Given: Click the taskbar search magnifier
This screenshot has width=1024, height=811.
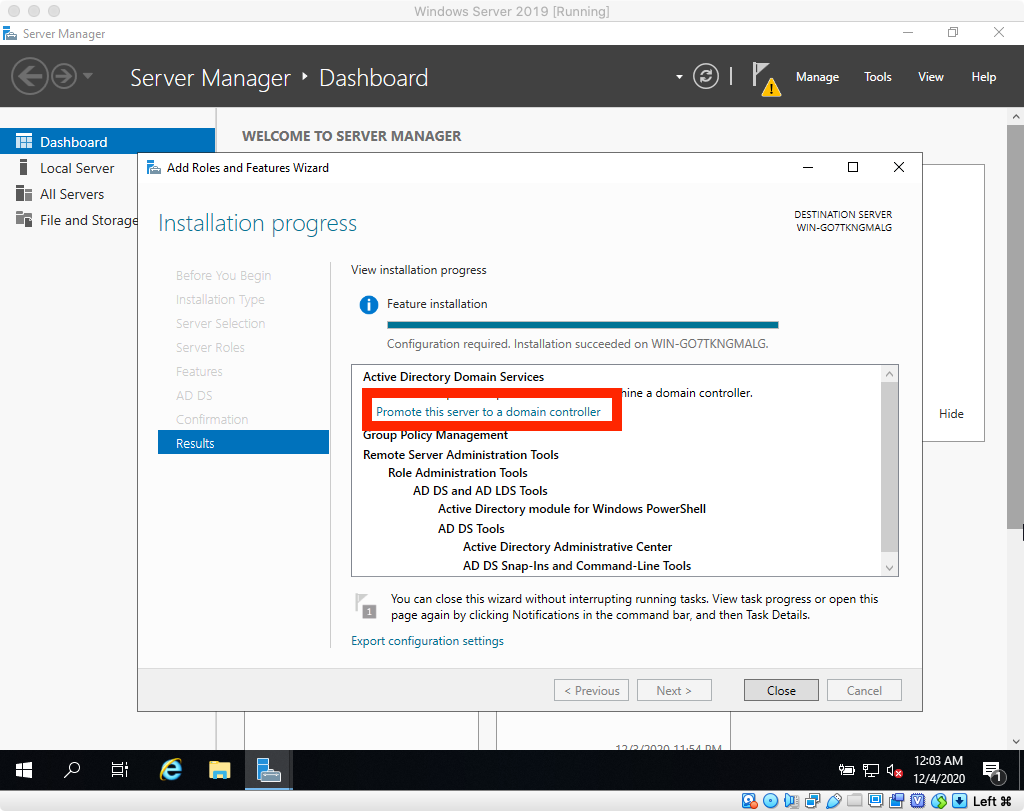Looking at the screenshot, I should click(x=72, y=770).
